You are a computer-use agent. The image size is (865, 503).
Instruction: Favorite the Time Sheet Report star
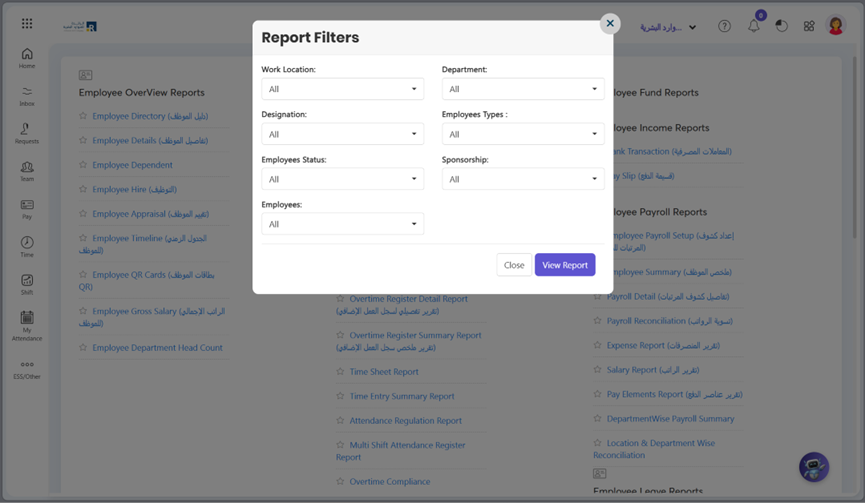coord(341,372)
